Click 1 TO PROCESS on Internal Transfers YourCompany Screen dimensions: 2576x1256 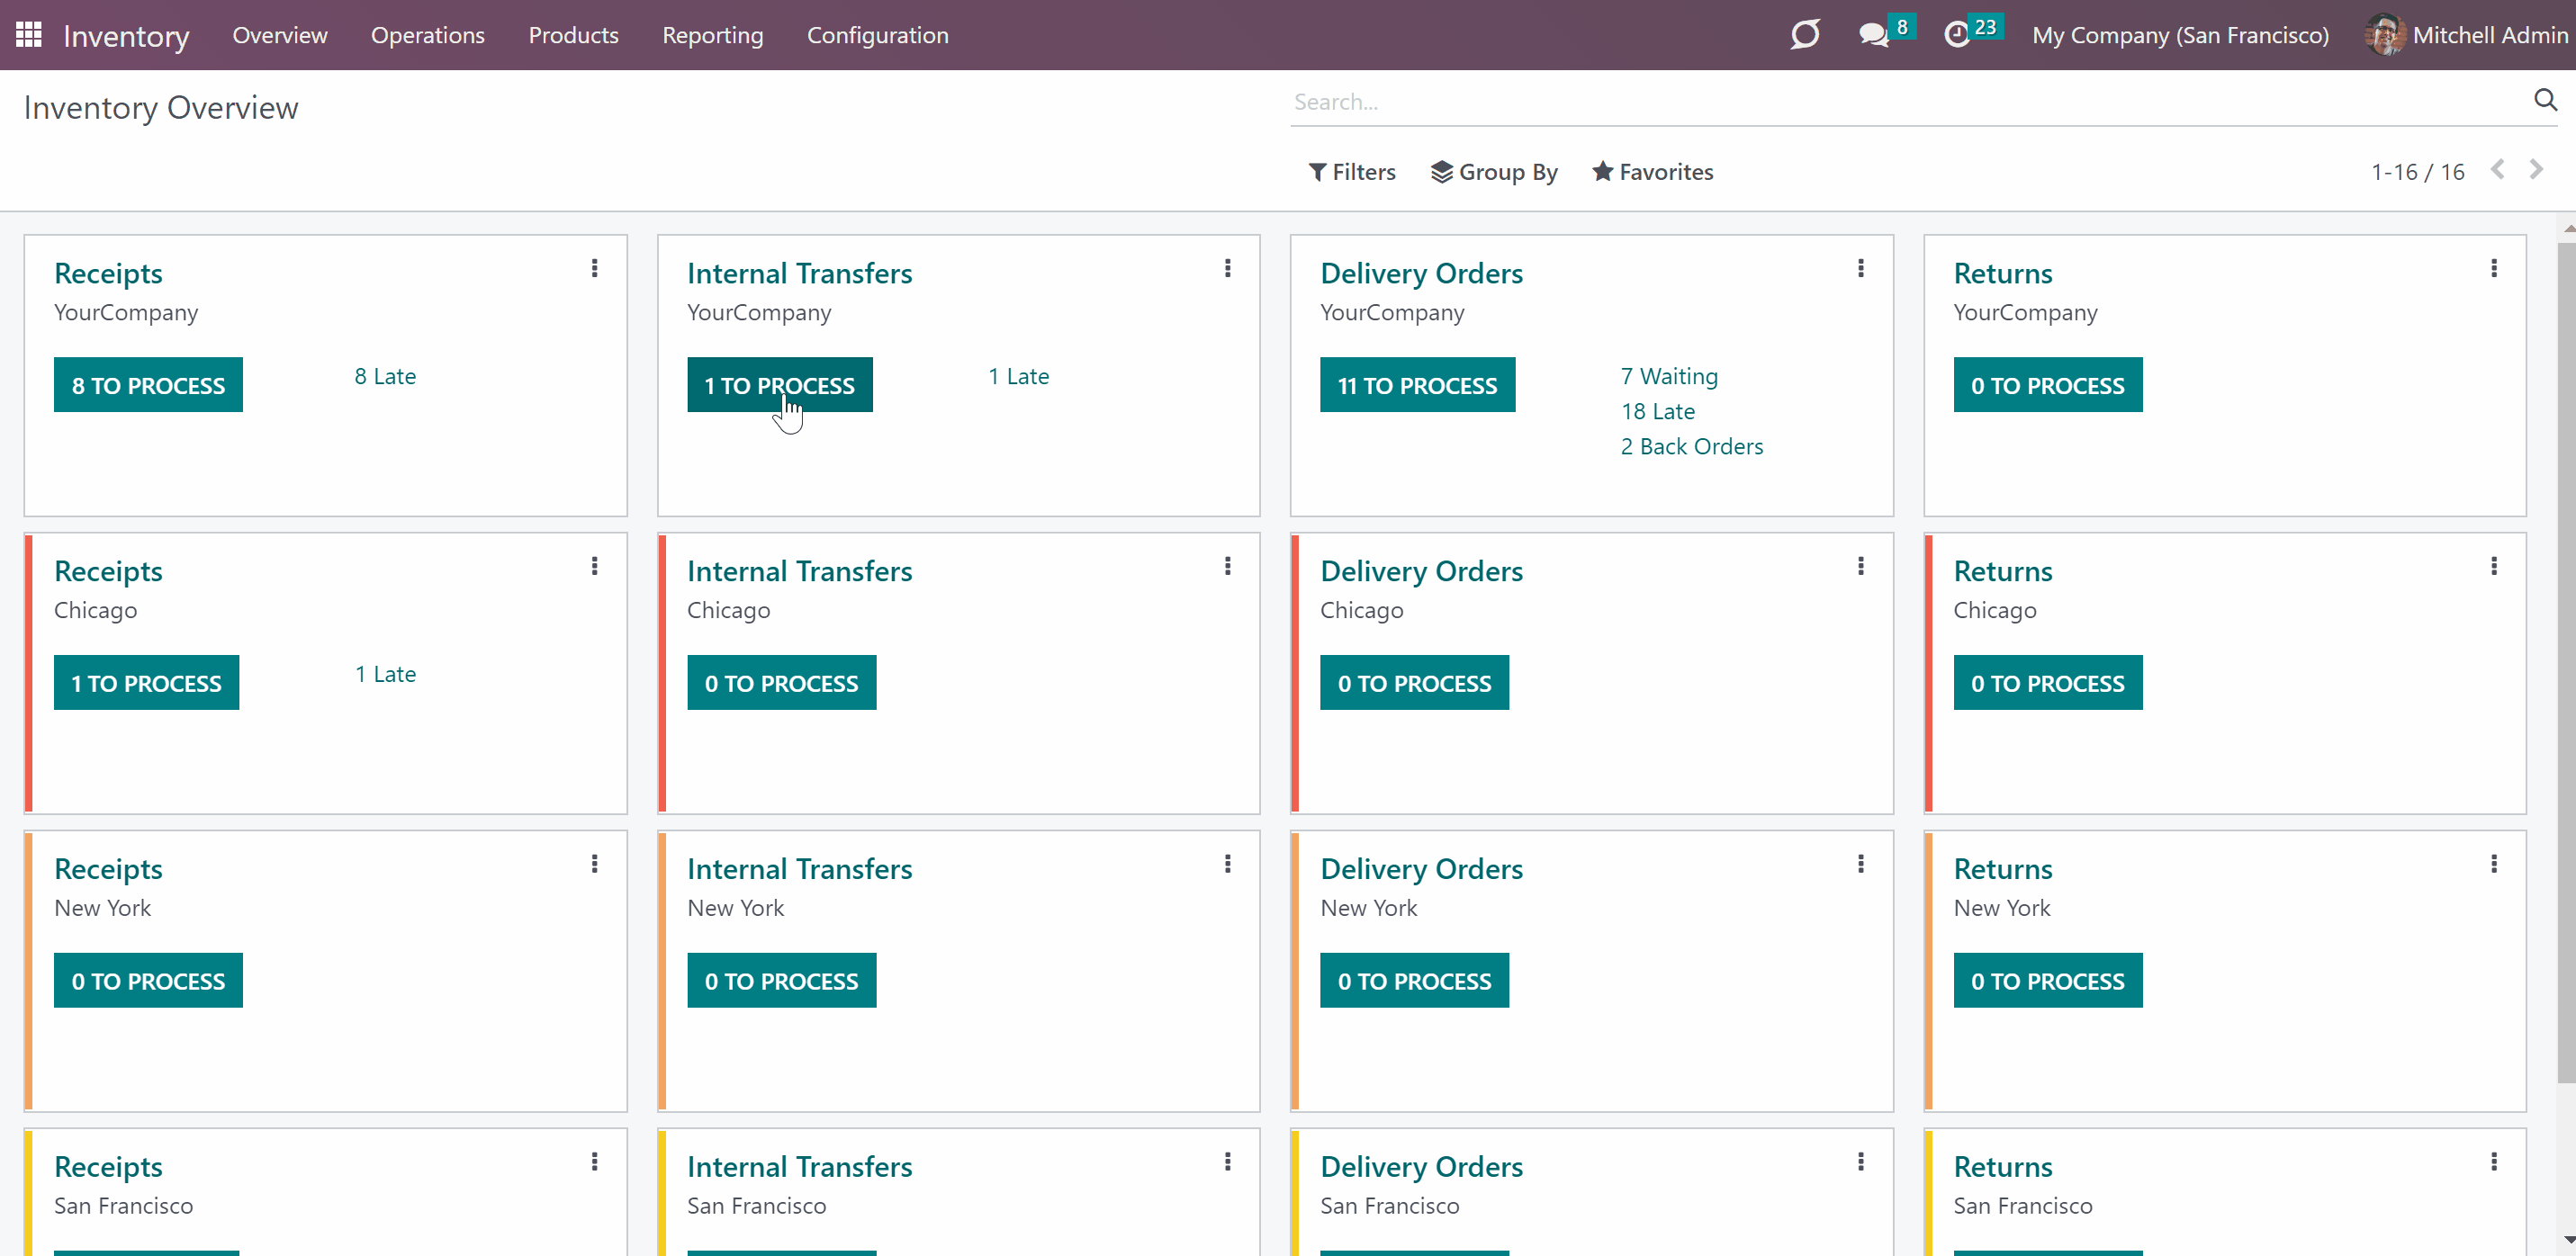(x=780, y=385)
